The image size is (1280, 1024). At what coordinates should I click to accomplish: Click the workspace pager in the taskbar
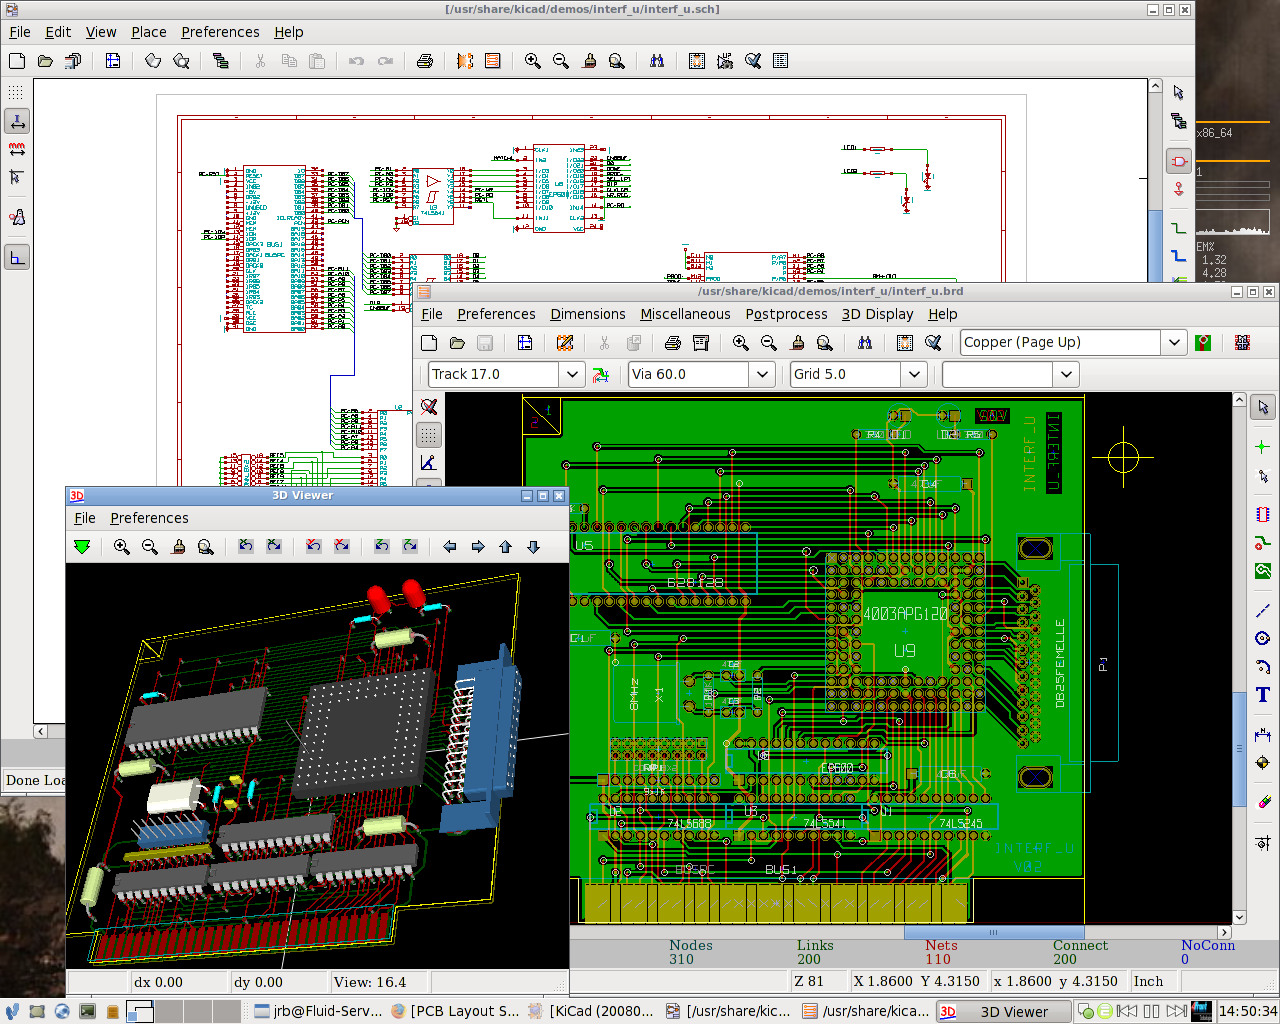[x=182, y=1011]
